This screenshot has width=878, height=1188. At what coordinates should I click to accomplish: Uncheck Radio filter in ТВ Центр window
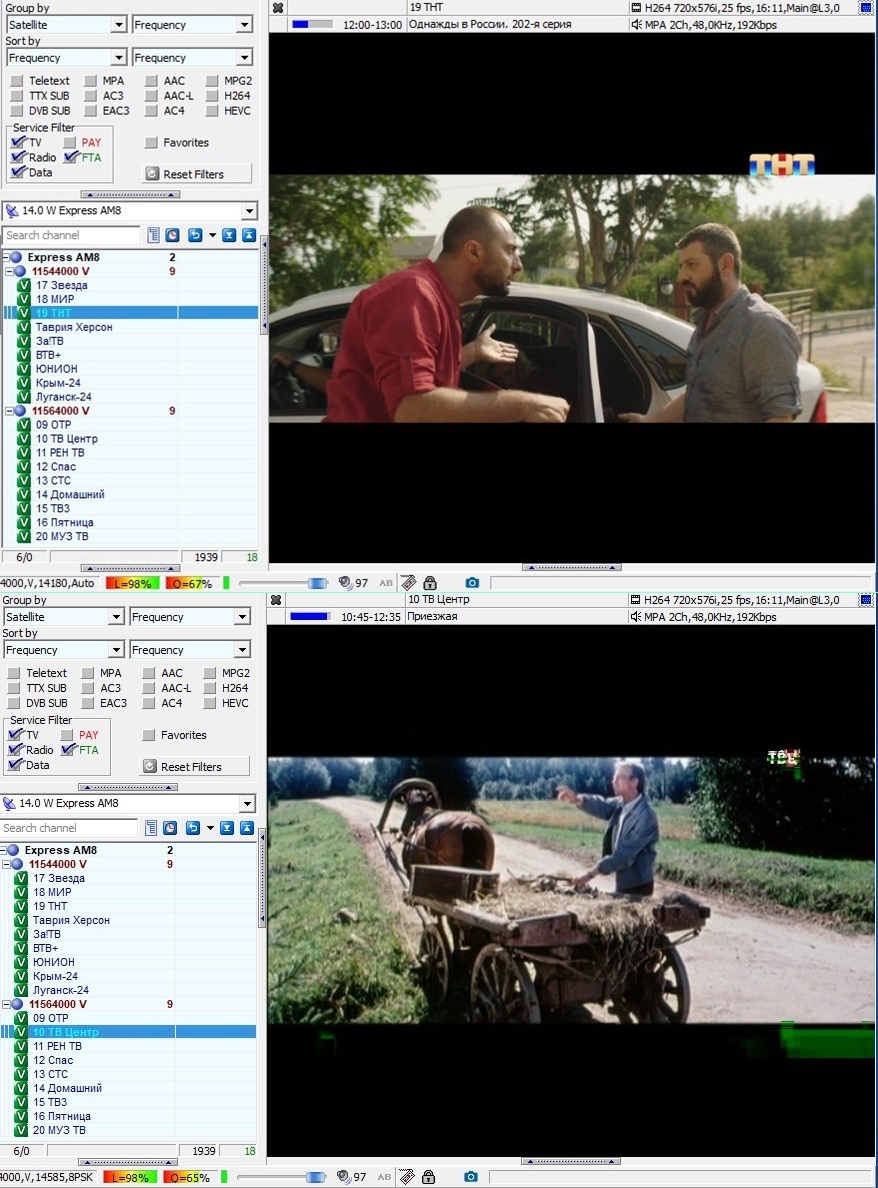pos(16,750)
